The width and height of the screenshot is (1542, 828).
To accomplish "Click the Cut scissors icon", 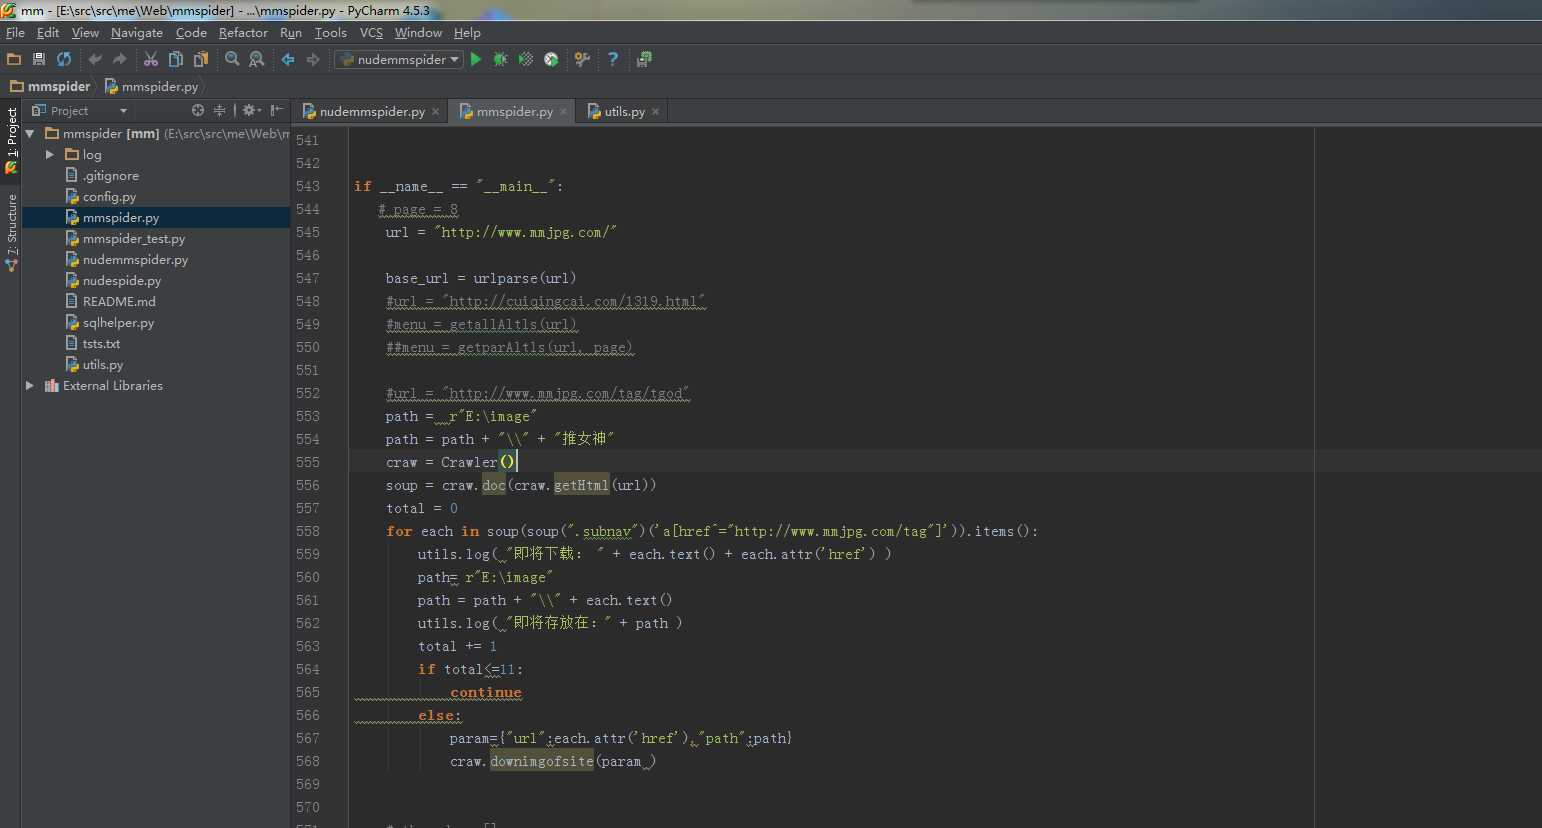I will click(151, 59).
